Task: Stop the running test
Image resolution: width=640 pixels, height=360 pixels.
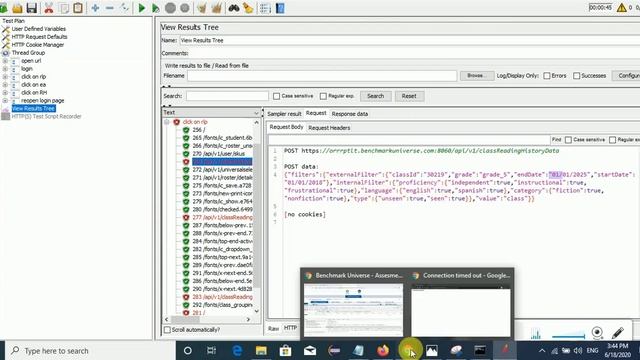Action: click(x=171, y=8)
